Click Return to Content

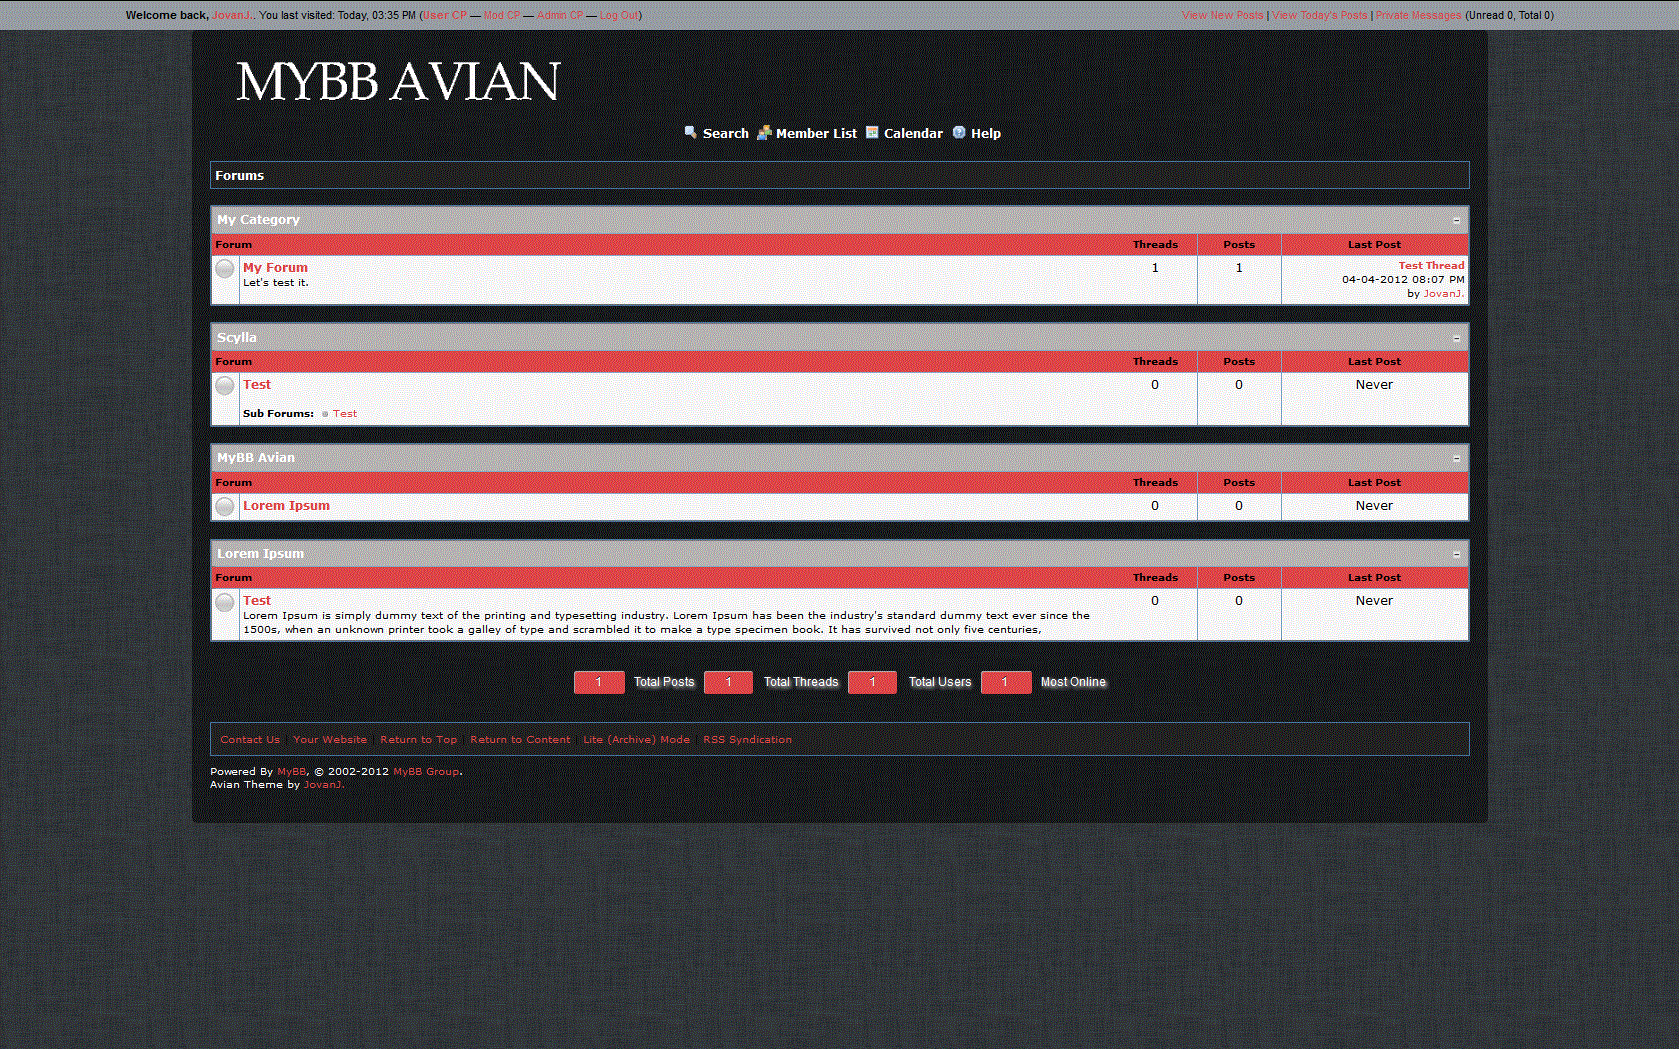click(x=520, y=740)
